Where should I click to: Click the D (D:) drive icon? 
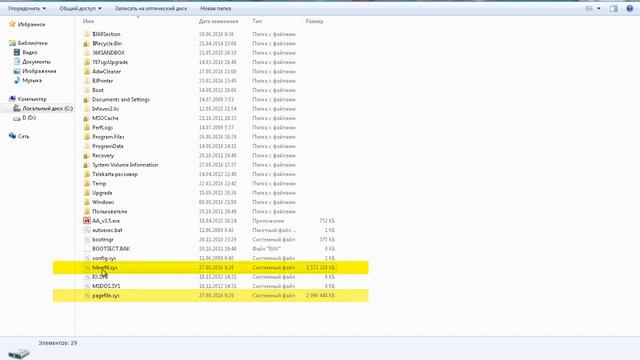[x=17, y=118]
